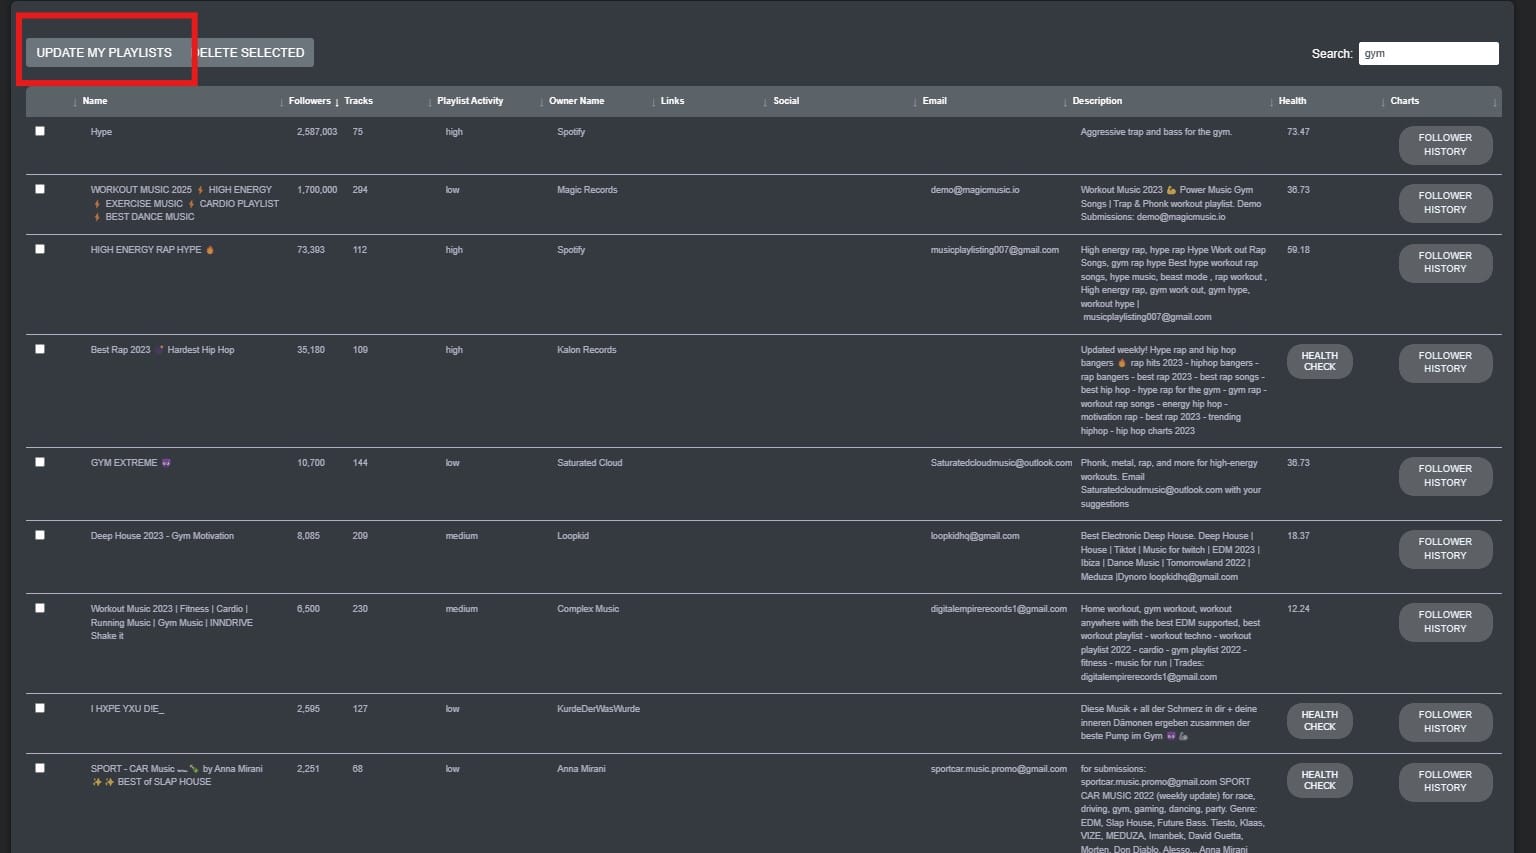1536x853 pixels.
Task: Open Follower History for GYM EXTREME
Action: coord(1445,476)
